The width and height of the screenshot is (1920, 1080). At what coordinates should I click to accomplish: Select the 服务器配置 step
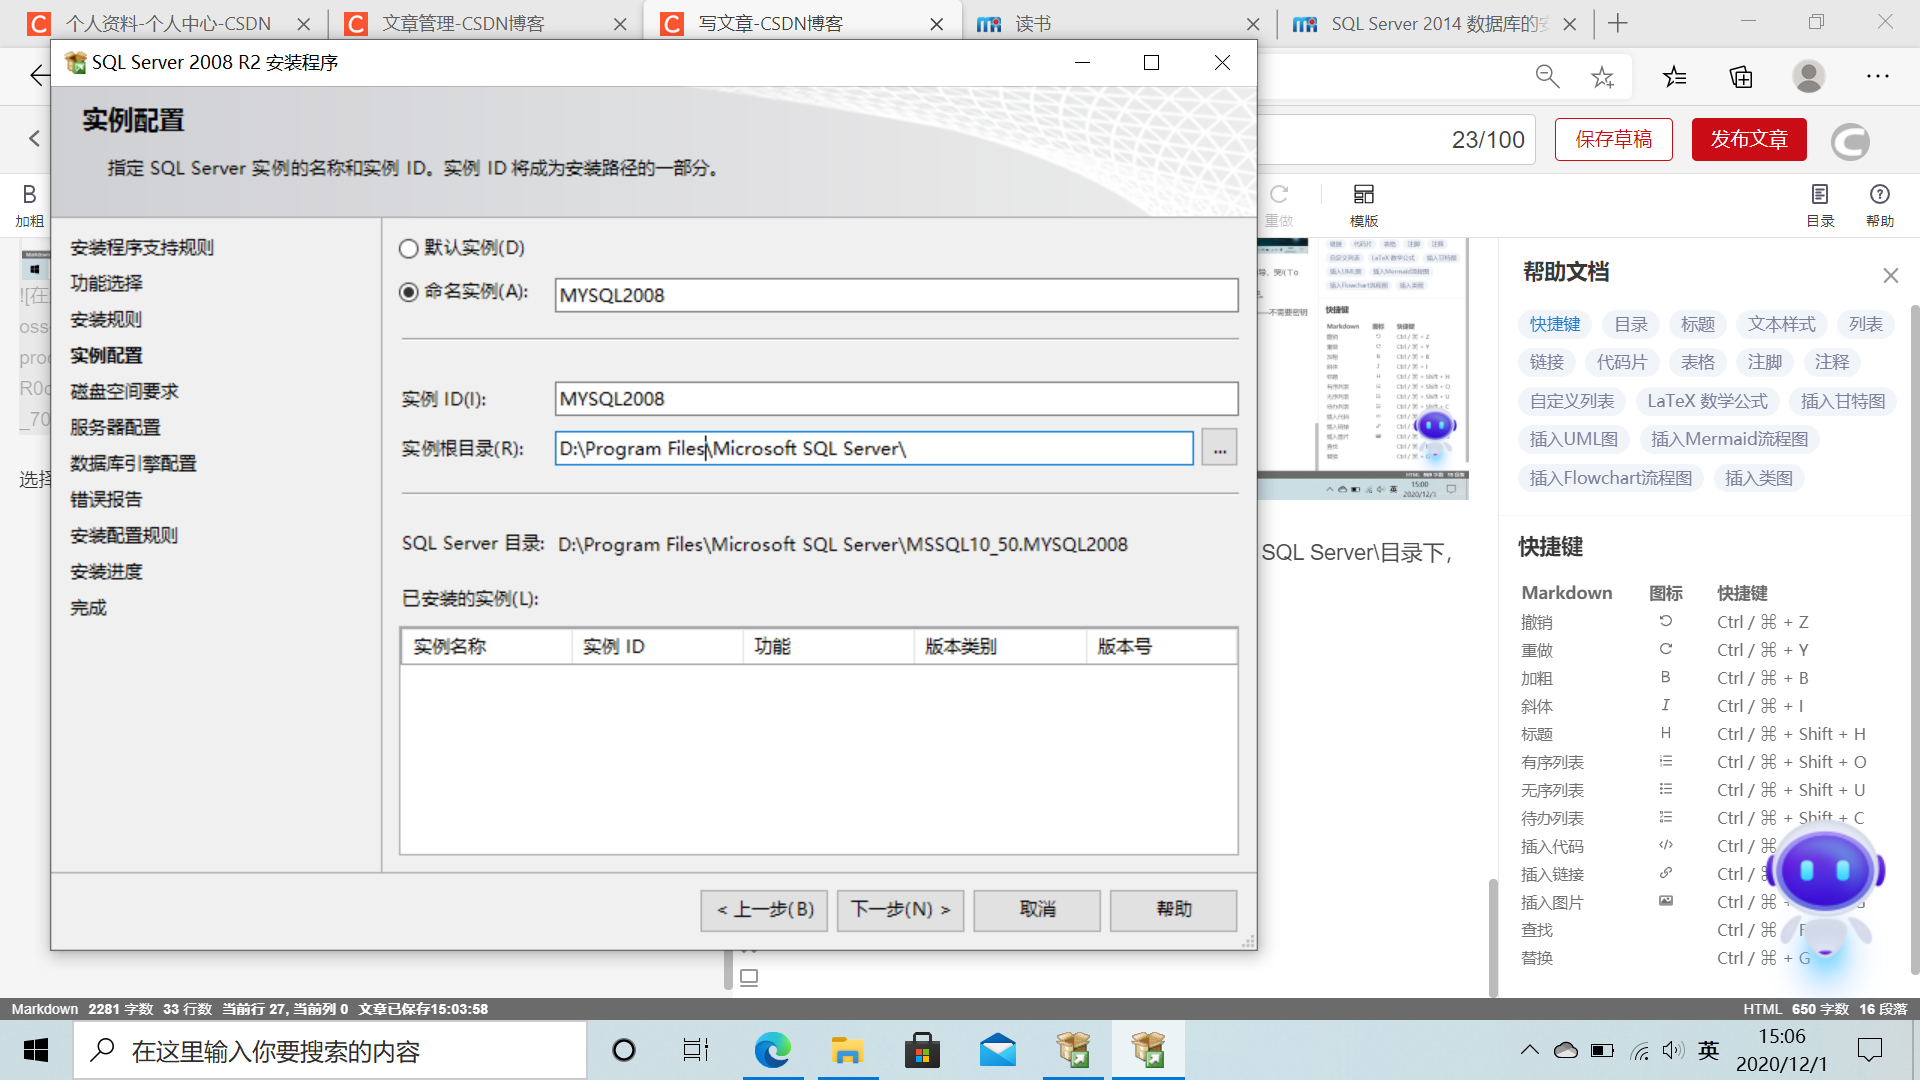[115, 428]
